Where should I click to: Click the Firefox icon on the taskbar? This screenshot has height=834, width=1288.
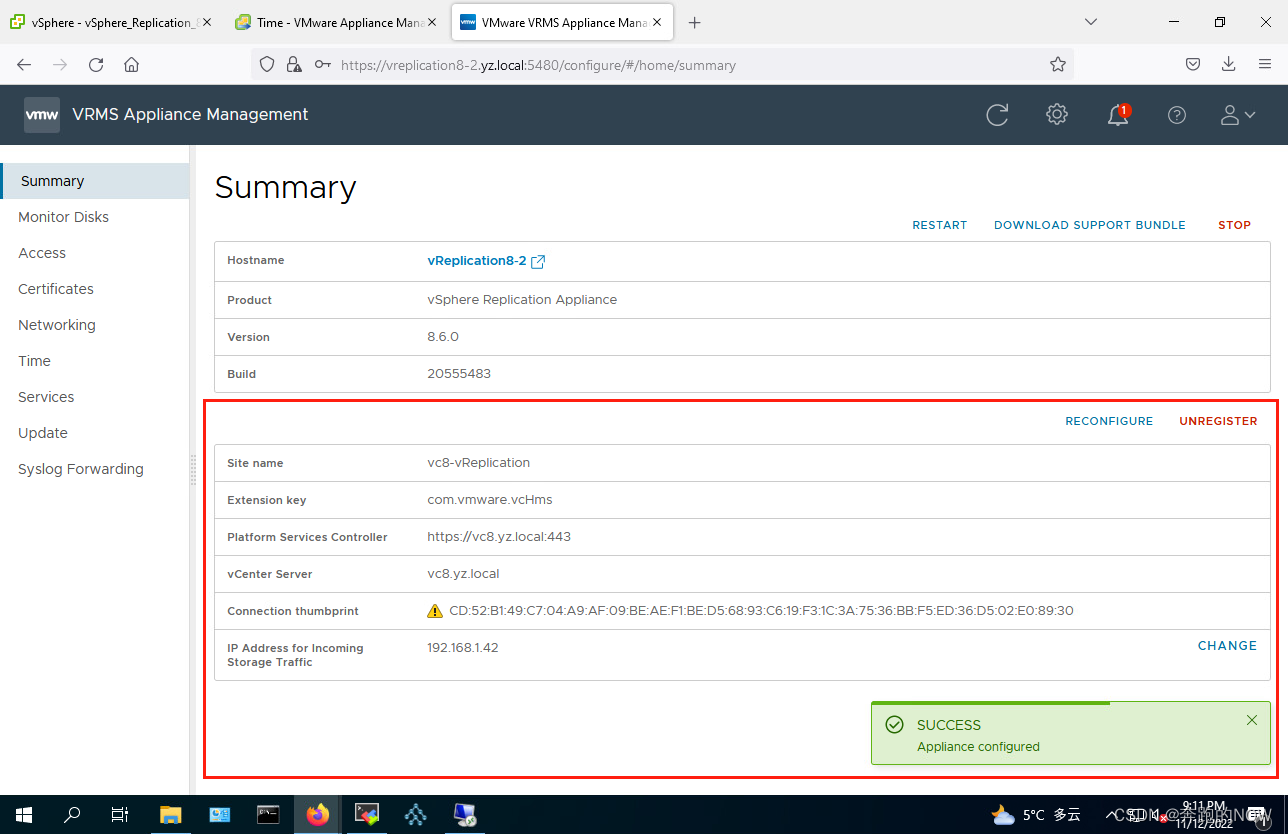(x=318, y=815)
